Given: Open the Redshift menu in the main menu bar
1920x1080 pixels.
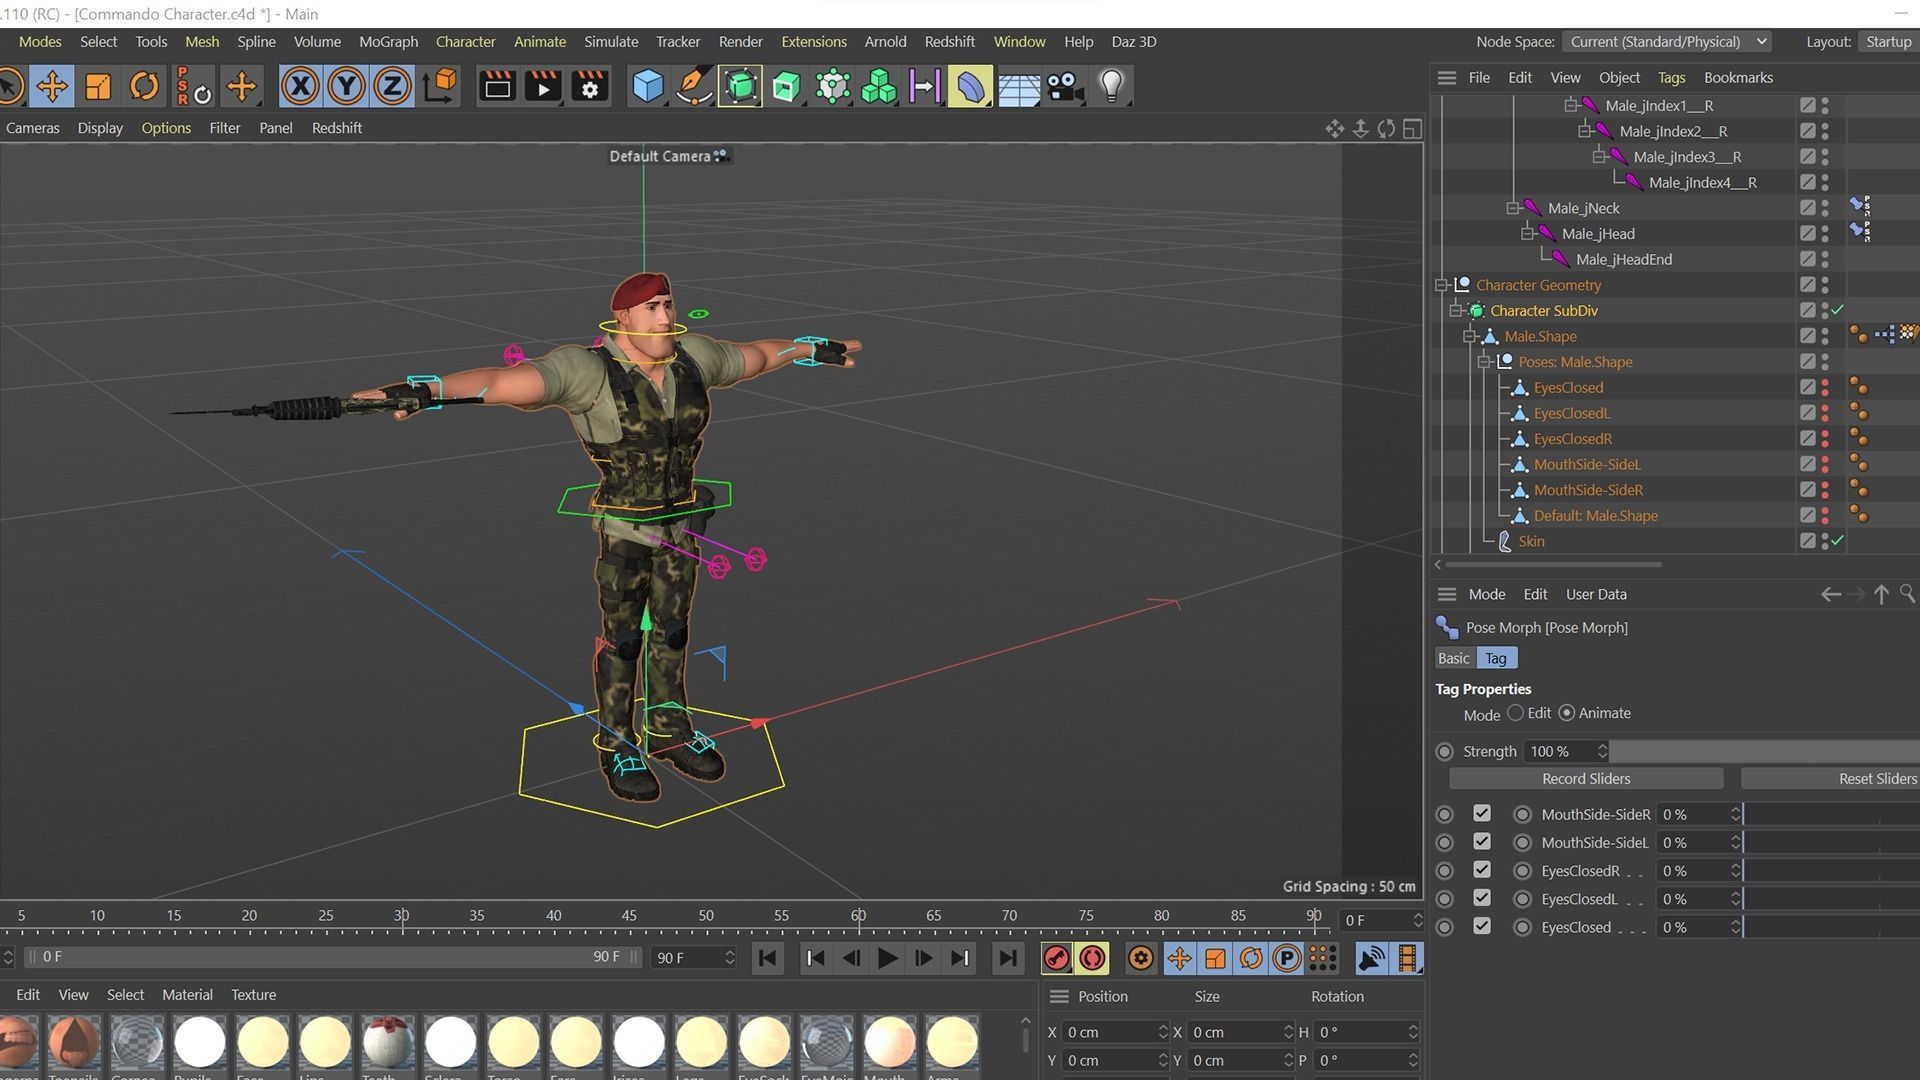Looking at the screenshot, I should (x=949, y=41).
